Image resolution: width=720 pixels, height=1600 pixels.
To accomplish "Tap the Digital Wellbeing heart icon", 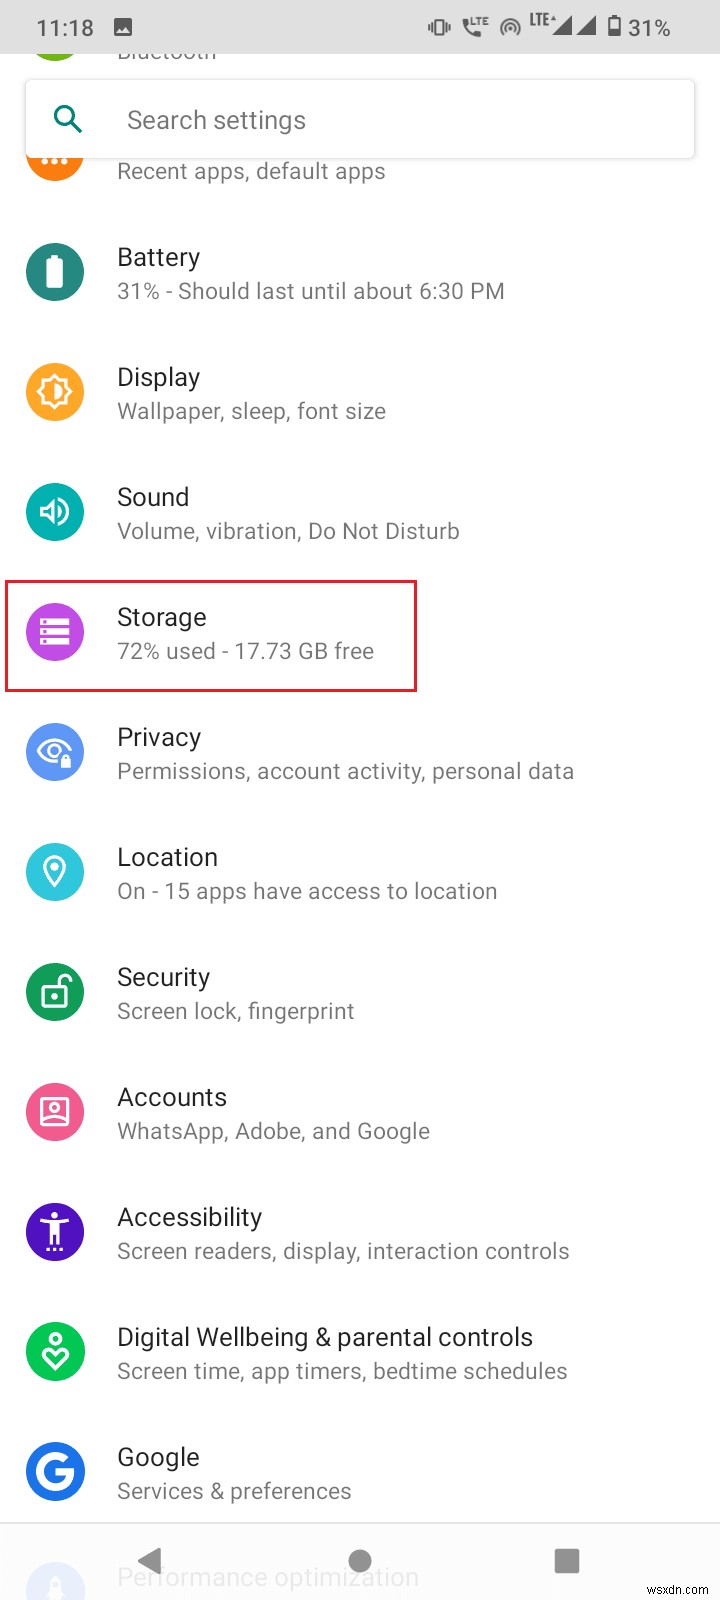I will coord(55,1351).
